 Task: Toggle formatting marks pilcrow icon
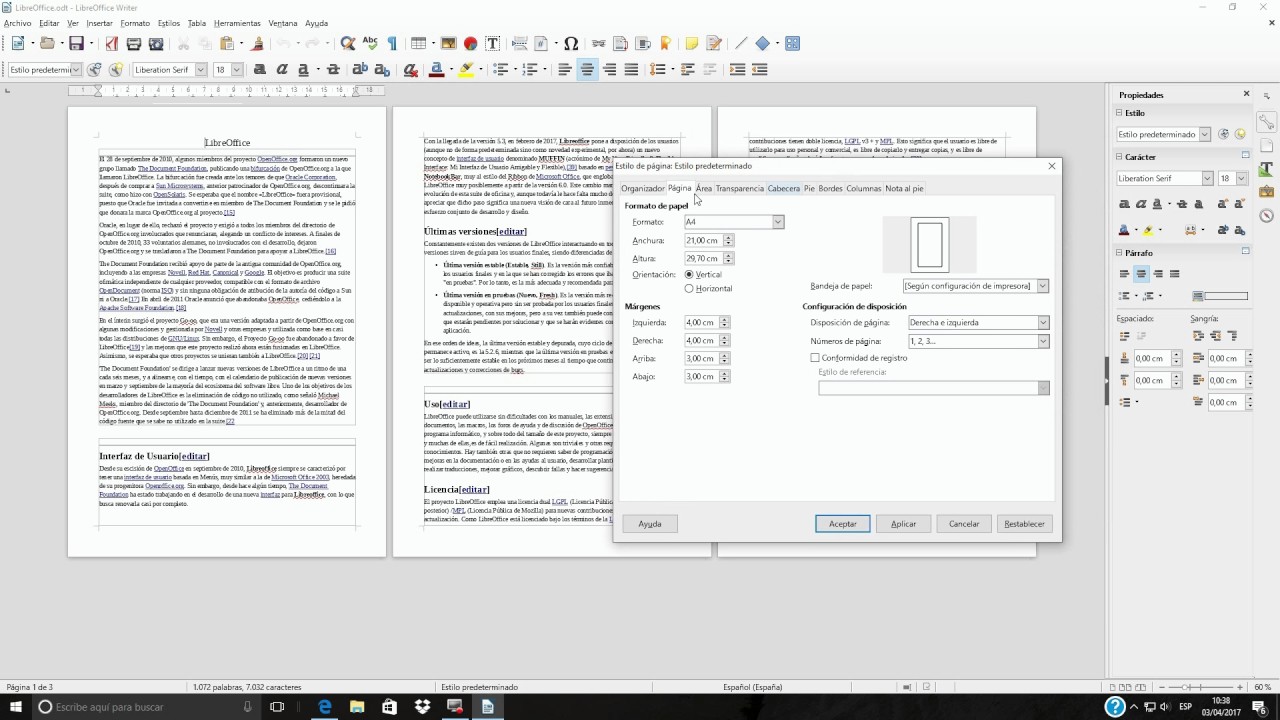tap(392, 44)
